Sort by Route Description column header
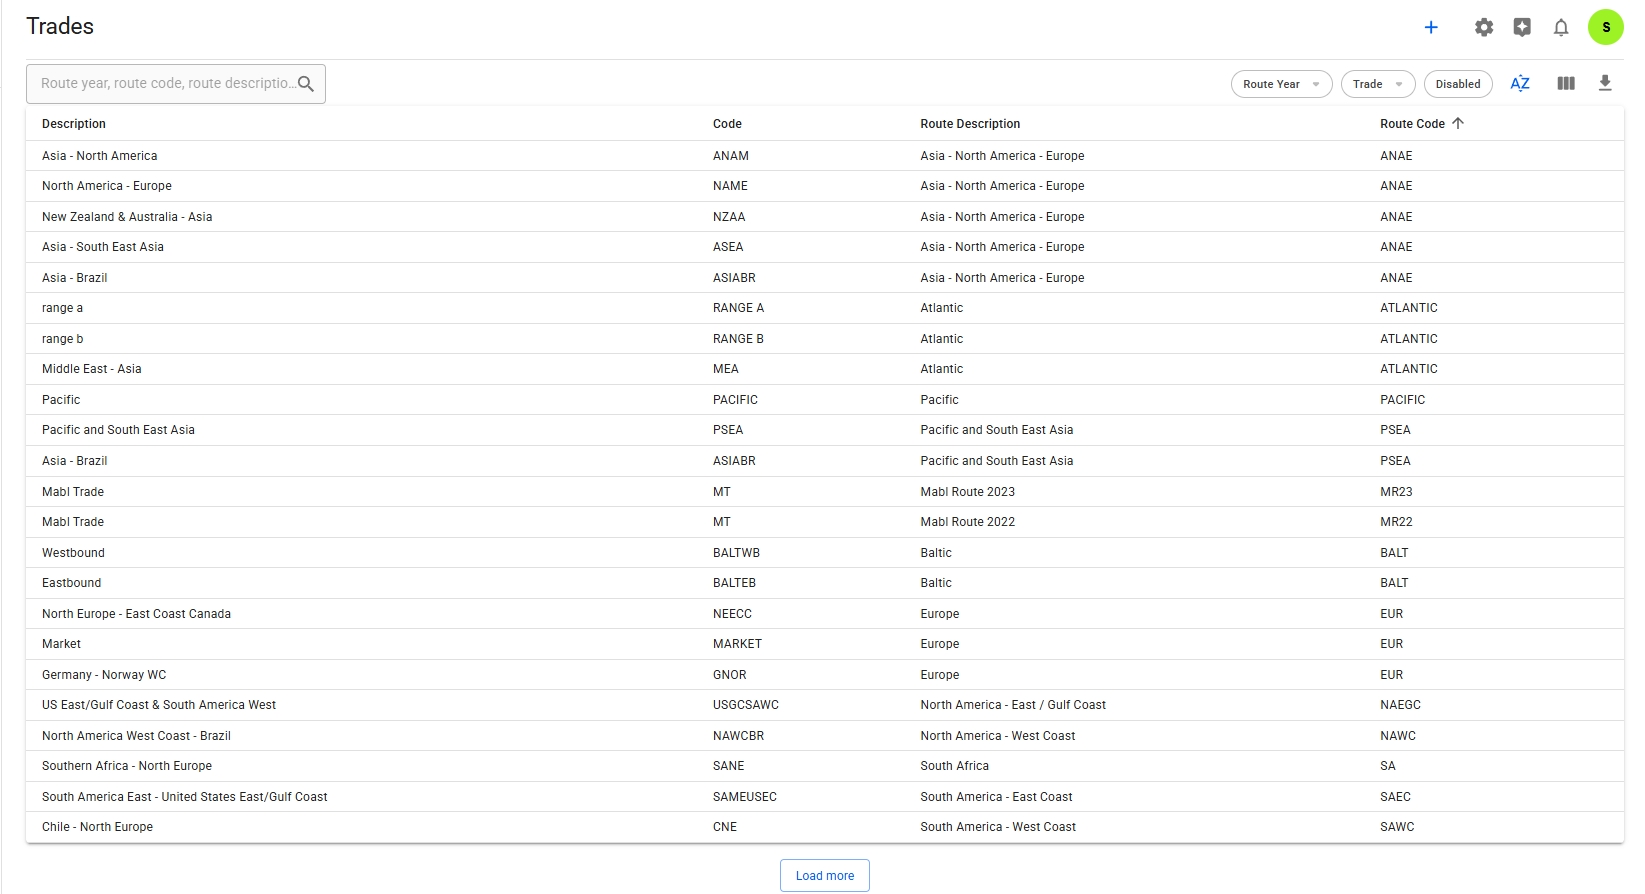 coord(970,124)
